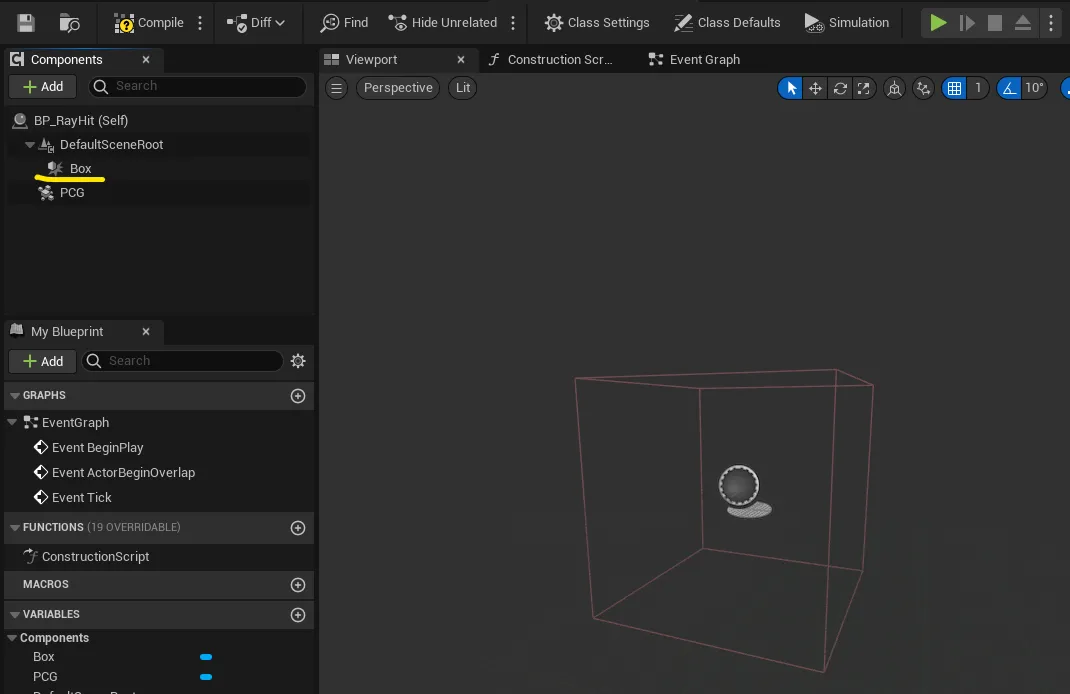The height and width of the screenshot is (694, 1070).
Task: Select the Box variable
Action: (x=44, y=656)
